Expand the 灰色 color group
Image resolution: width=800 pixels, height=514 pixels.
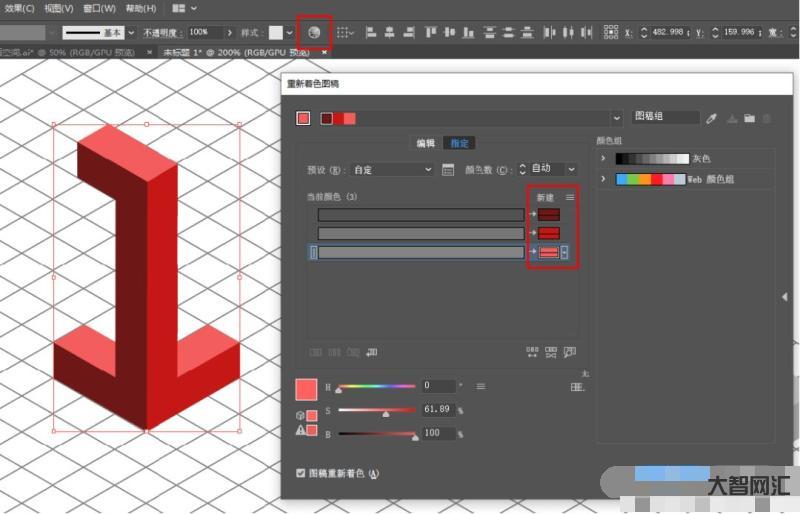point(603,158)
